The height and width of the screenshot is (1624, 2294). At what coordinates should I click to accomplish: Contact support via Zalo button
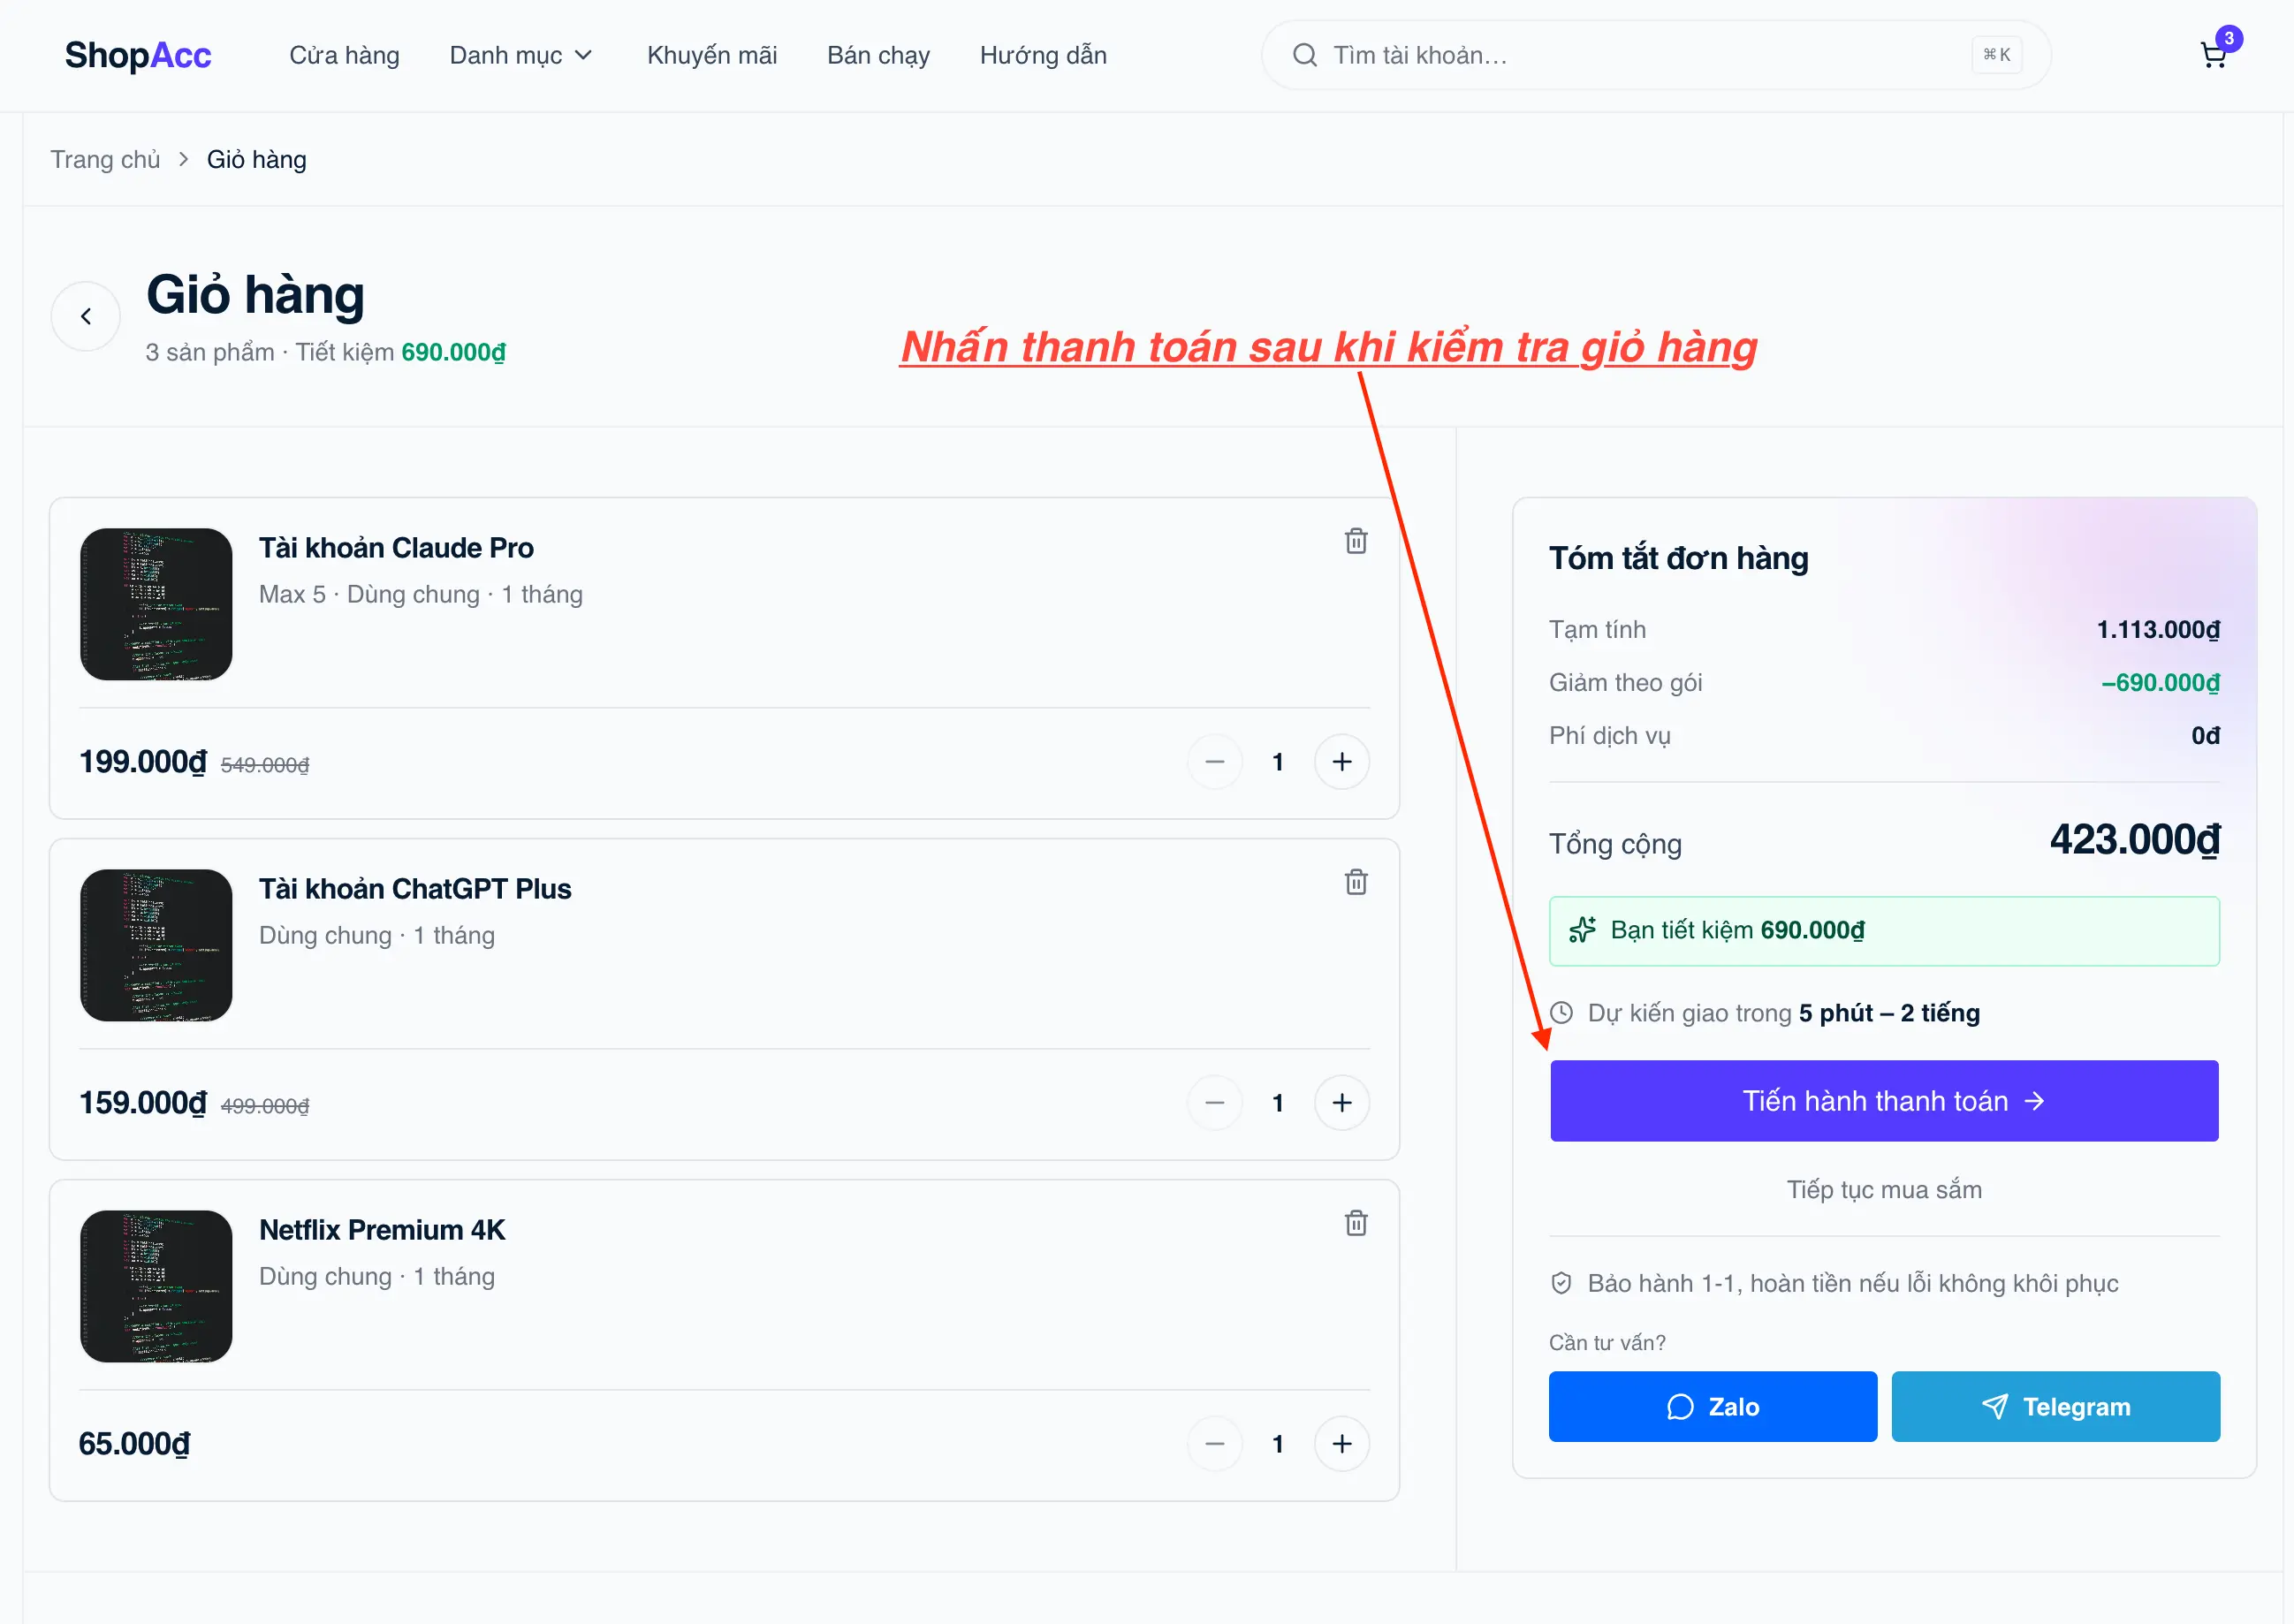pos(1713,1407)
